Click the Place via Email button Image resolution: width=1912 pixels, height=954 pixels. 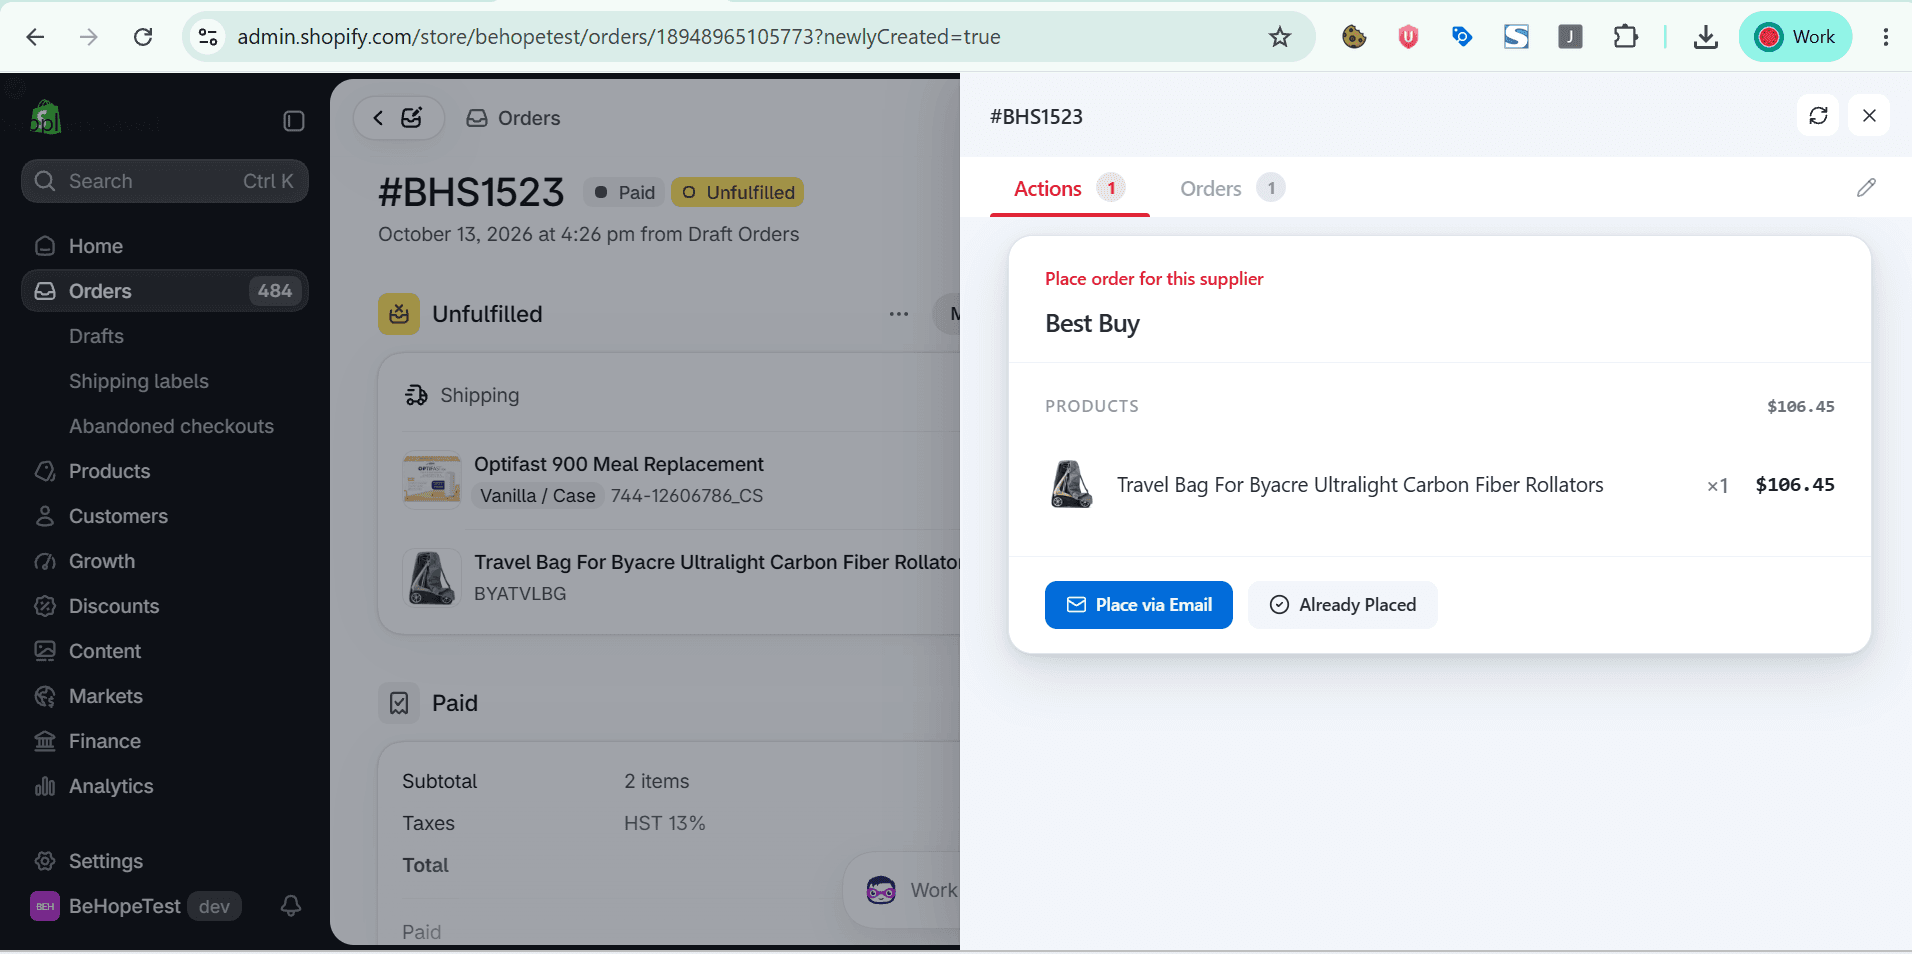click(1139, 605)
